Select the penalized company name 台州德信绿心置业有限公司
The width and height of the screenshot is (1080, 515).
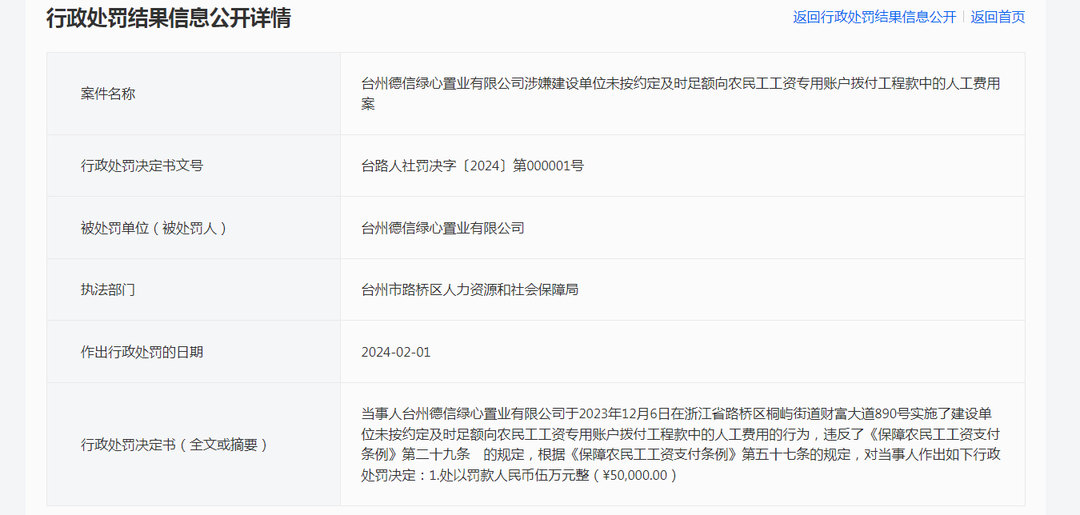click(443, 228)
